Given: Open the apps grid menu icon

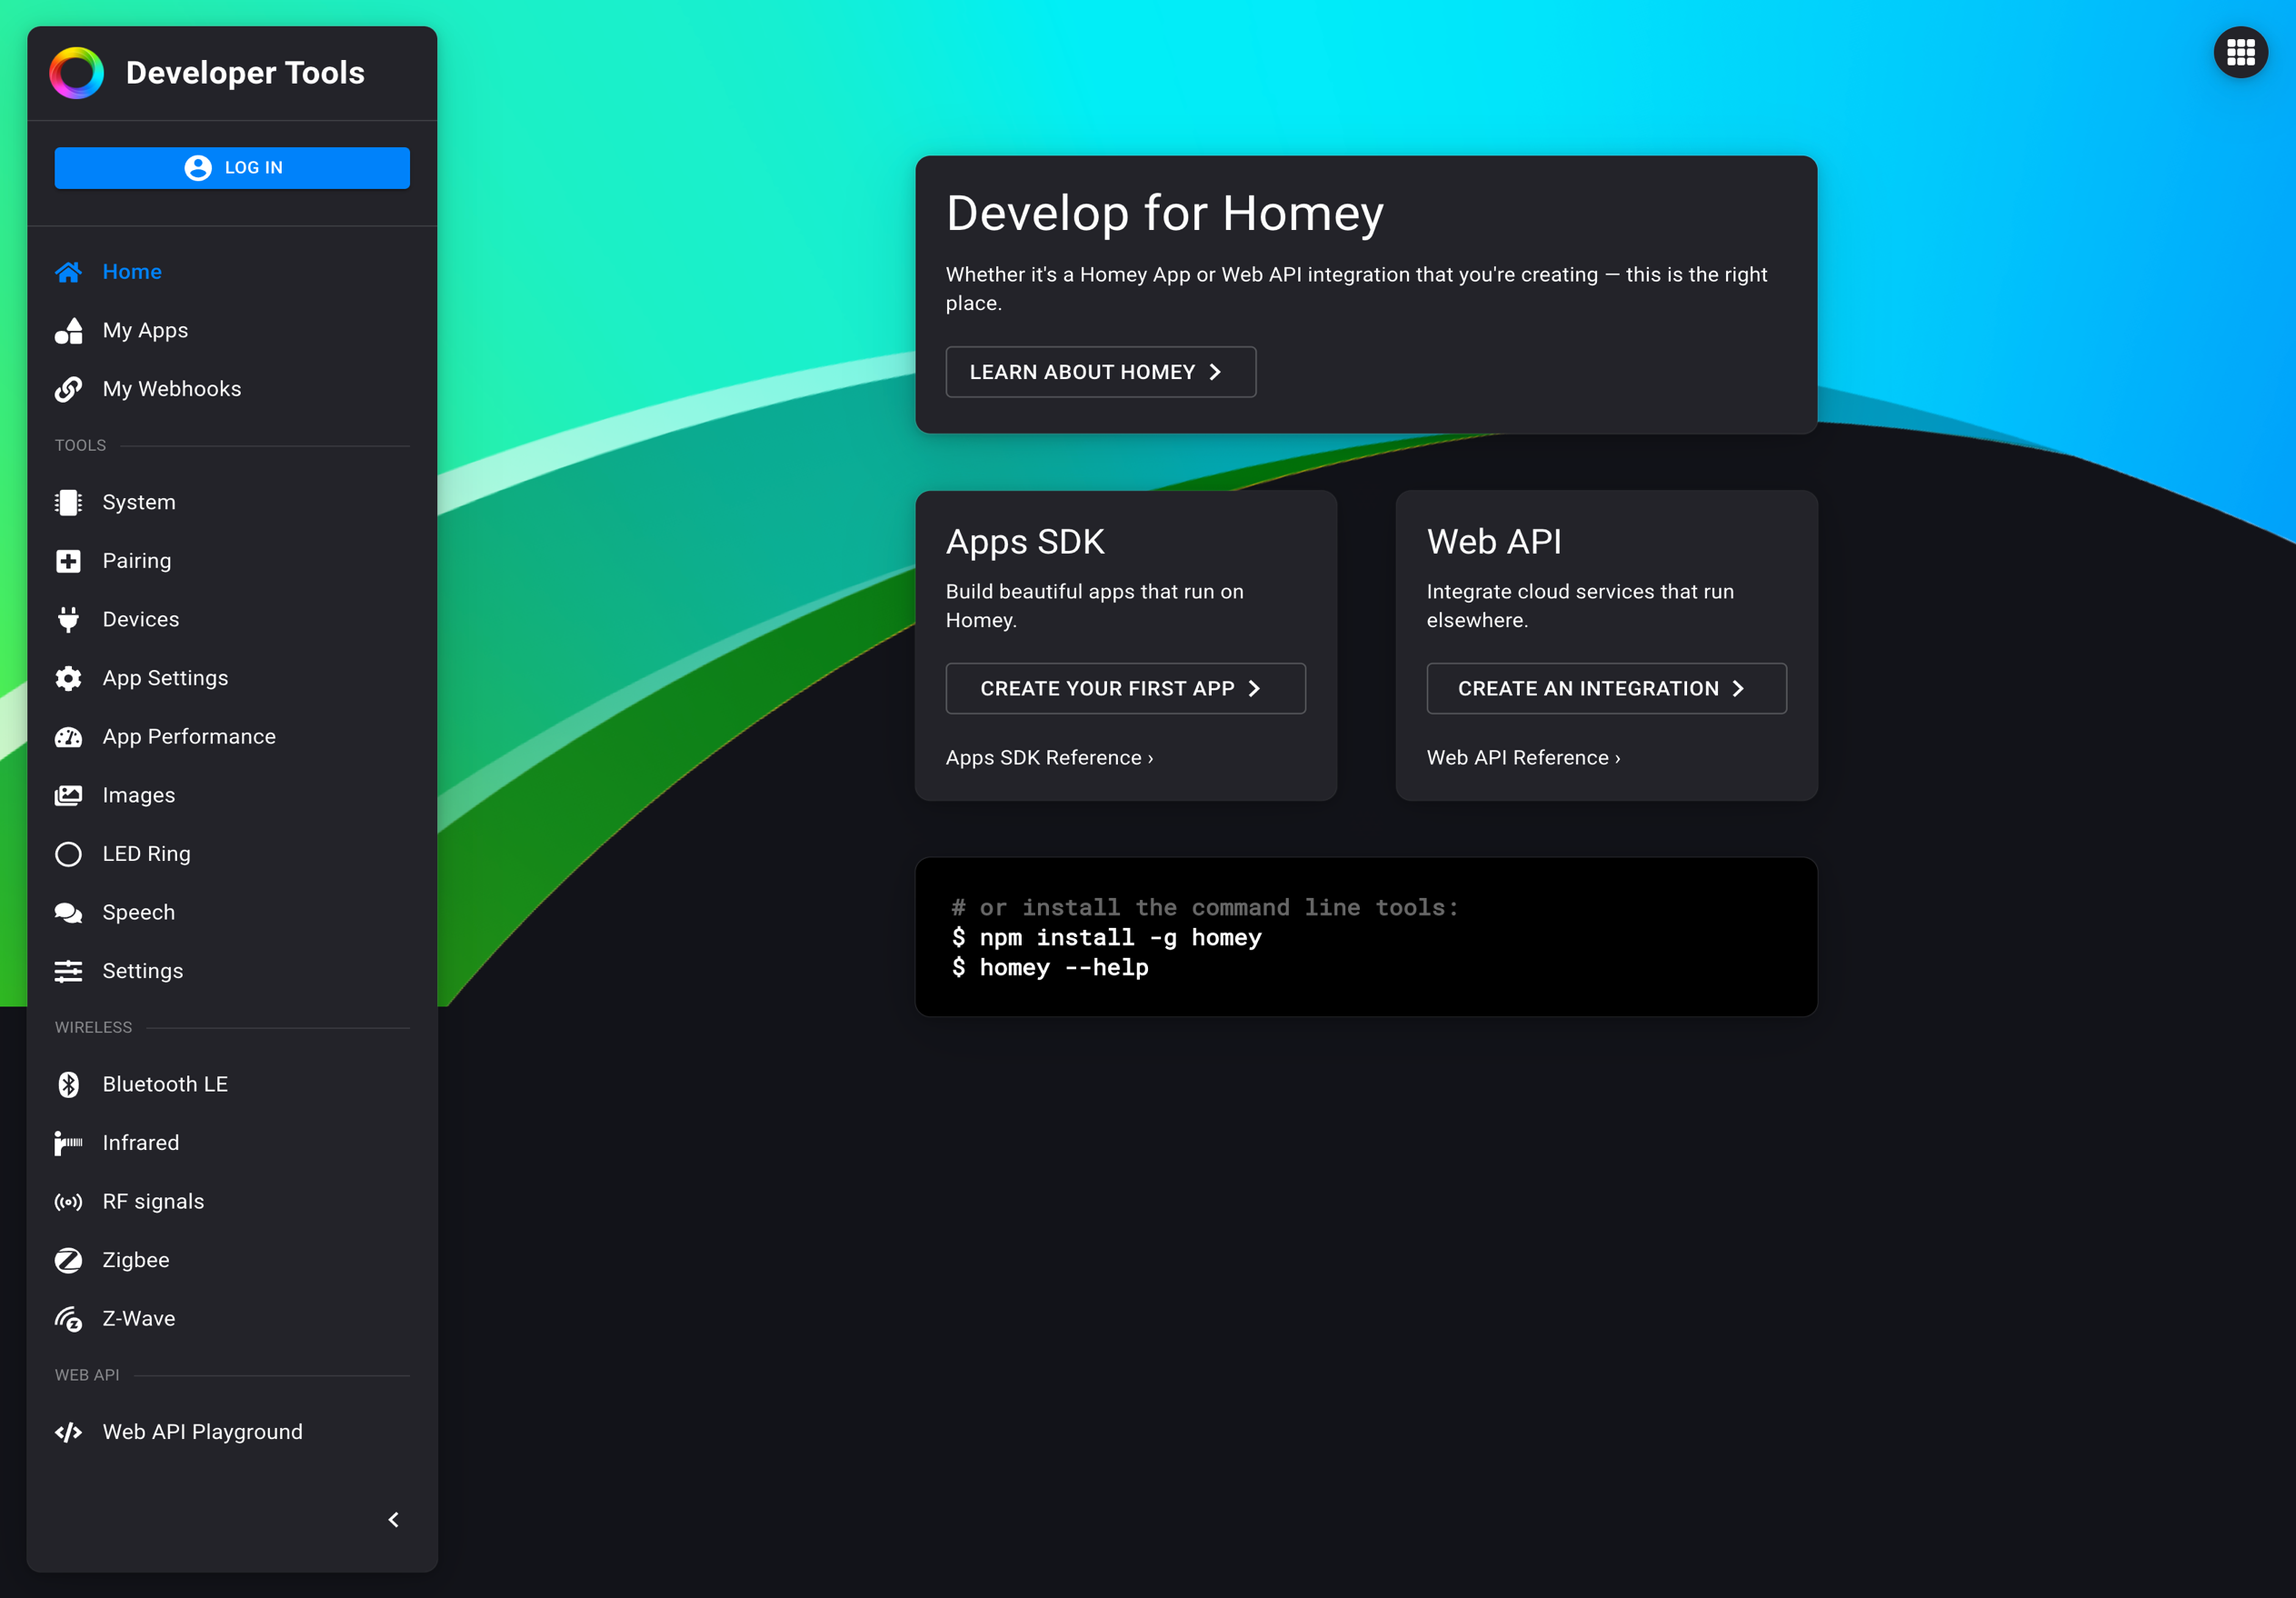Looking at the screenshot, I should [2240, 52].
